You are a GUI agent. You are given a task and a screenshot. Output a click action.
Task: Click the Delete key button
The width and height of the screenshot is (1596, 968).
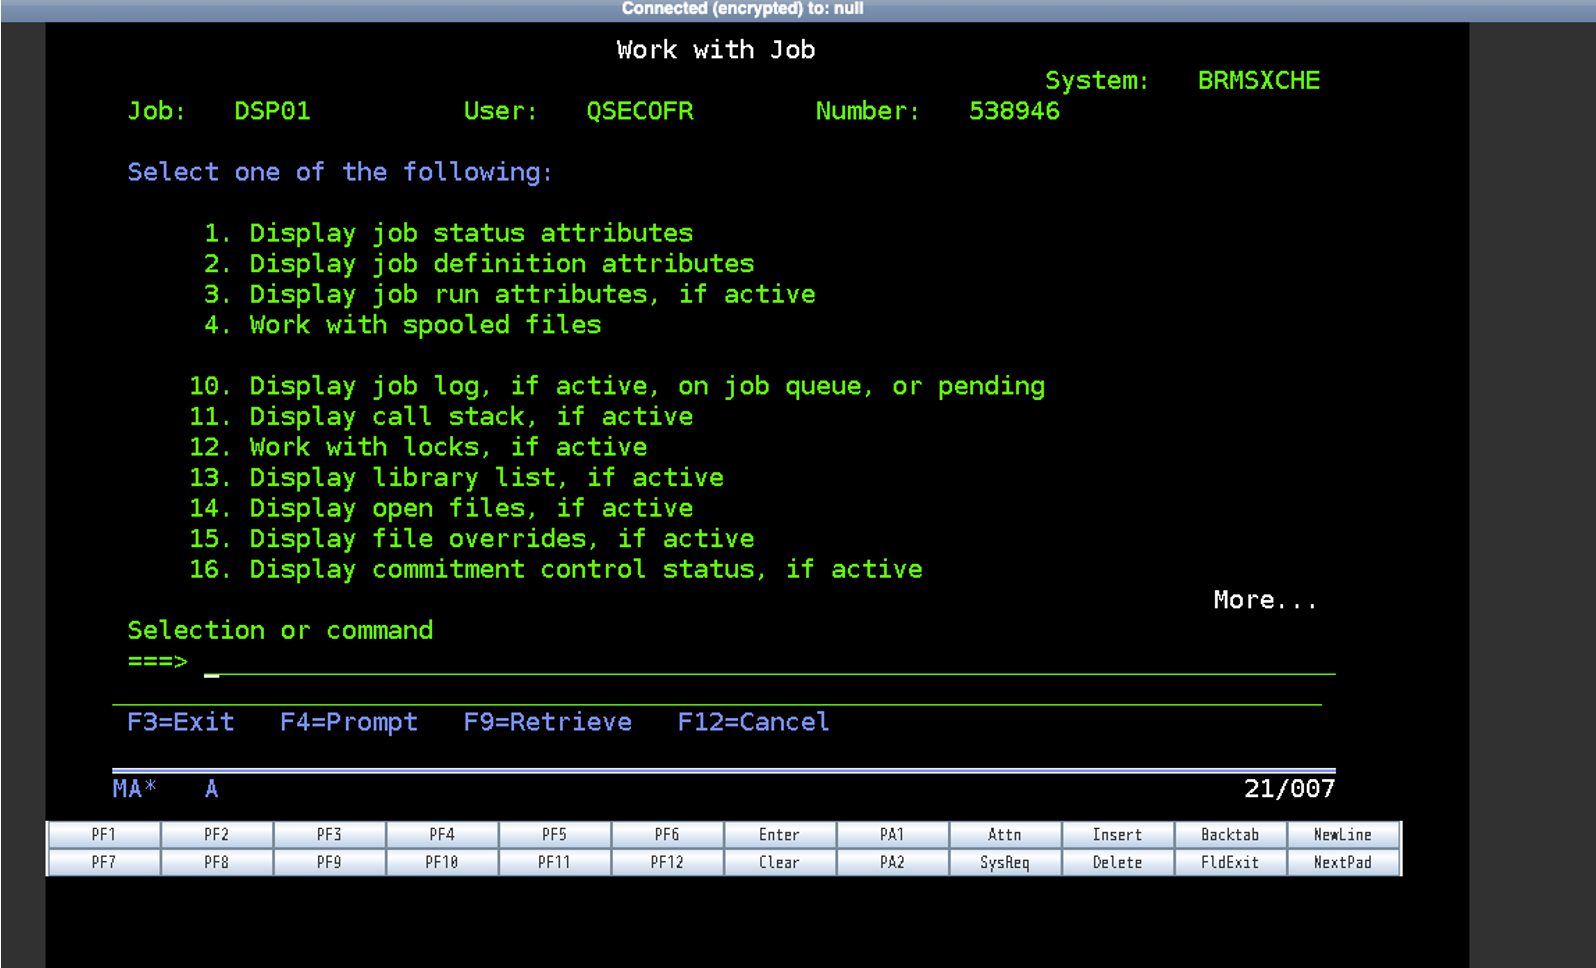coord(1117,862)
